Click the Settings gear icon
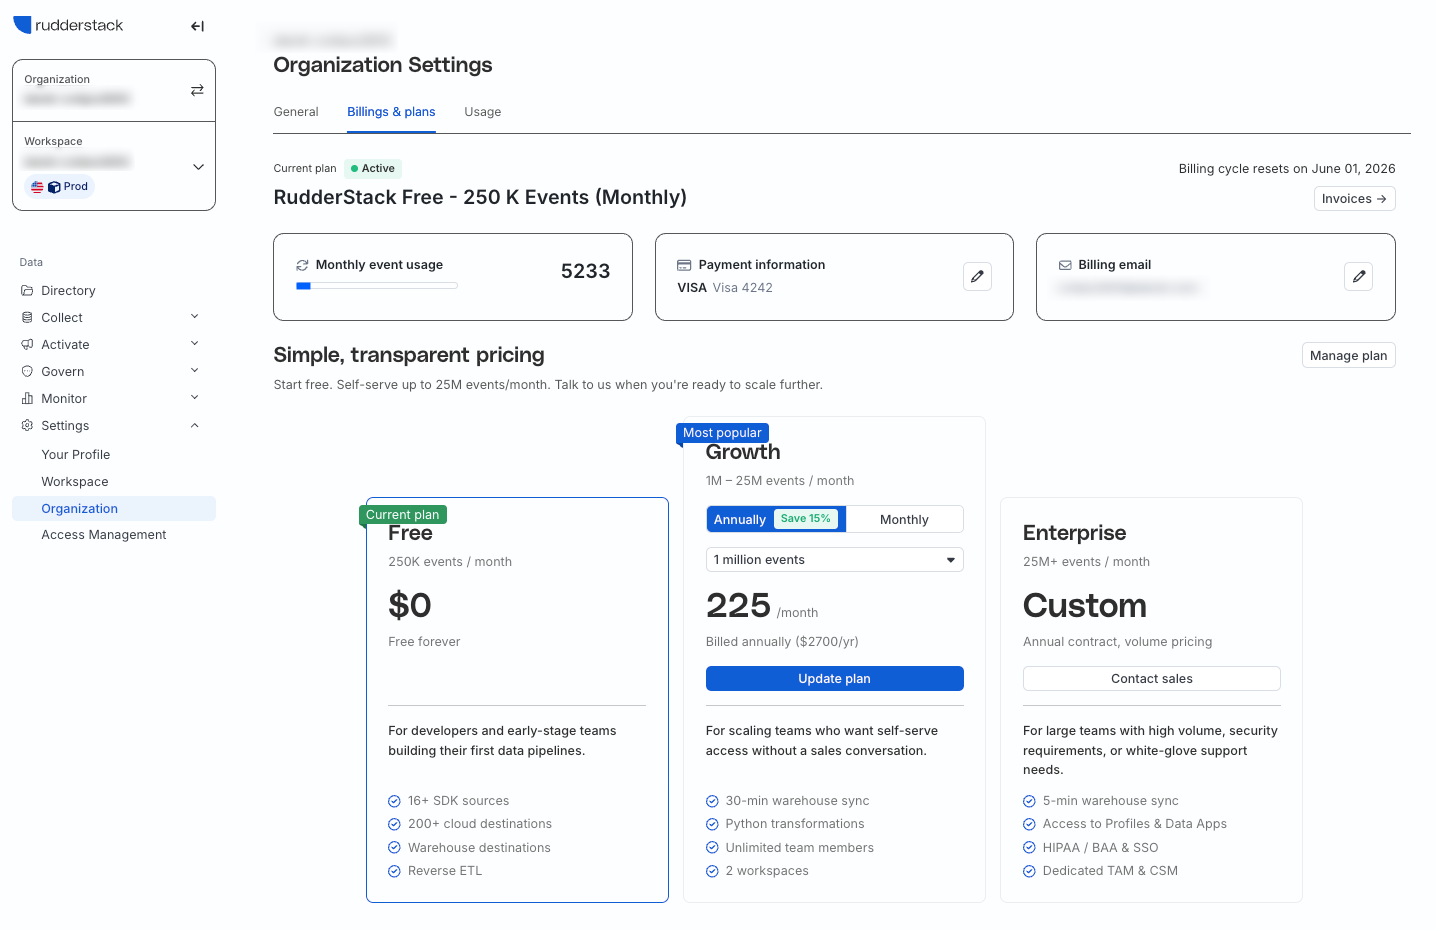This screenshot has height=930, width=1436. pyautogui.click(x=27, y=426)
